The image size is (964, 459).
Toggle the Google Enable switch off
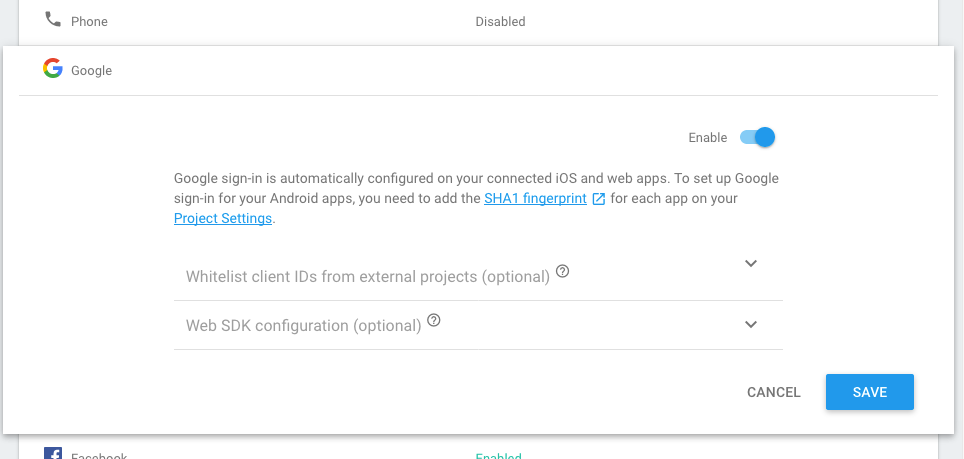point(757,137)
